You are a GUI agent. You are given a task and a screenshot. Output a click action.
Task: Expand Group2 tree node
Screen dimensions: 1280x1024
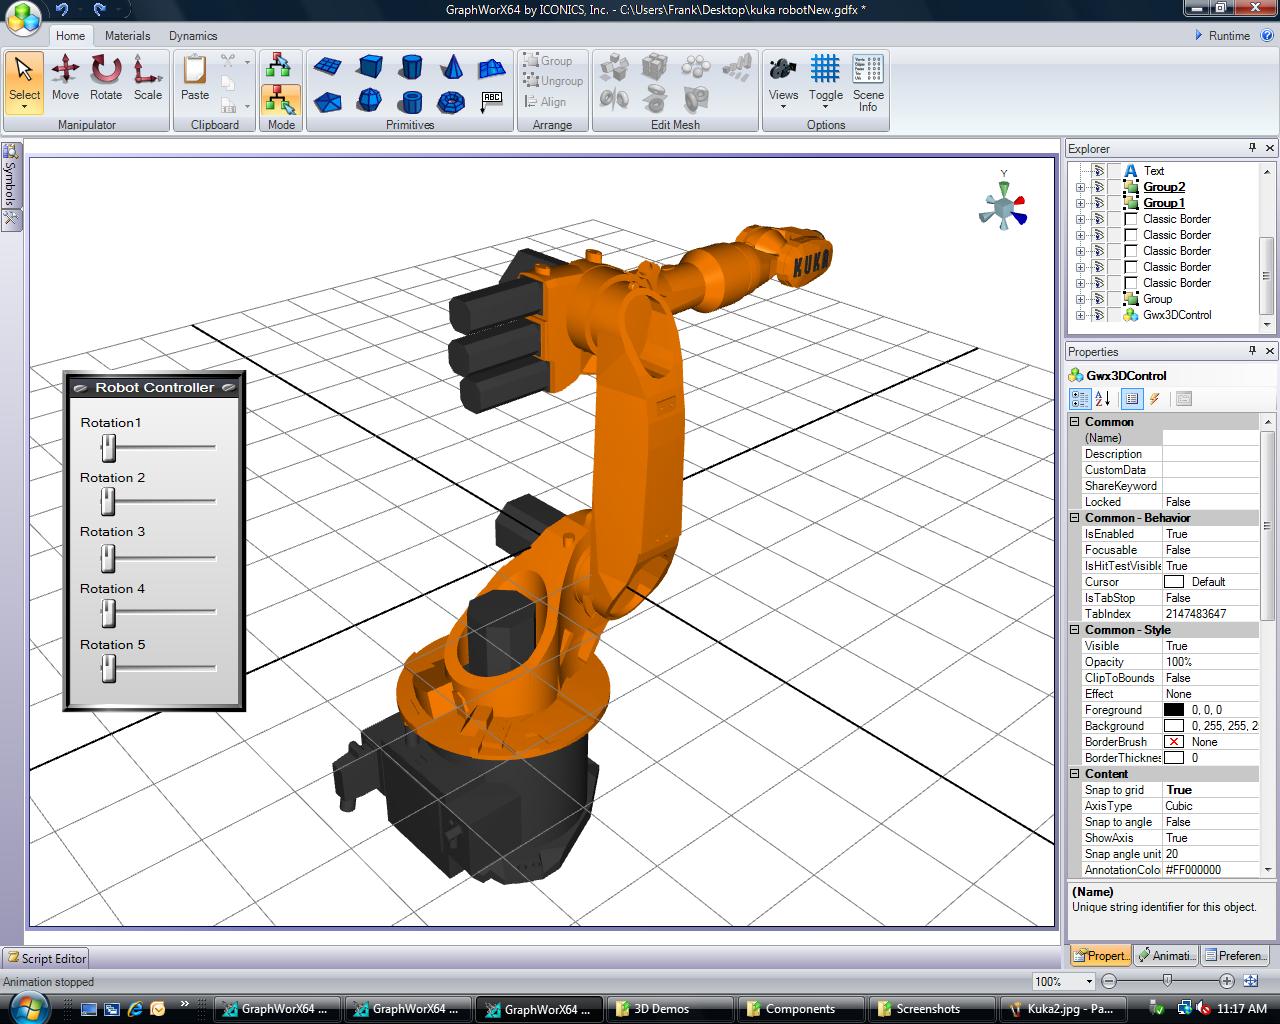pyautogui.click(x=1080, y=187)
